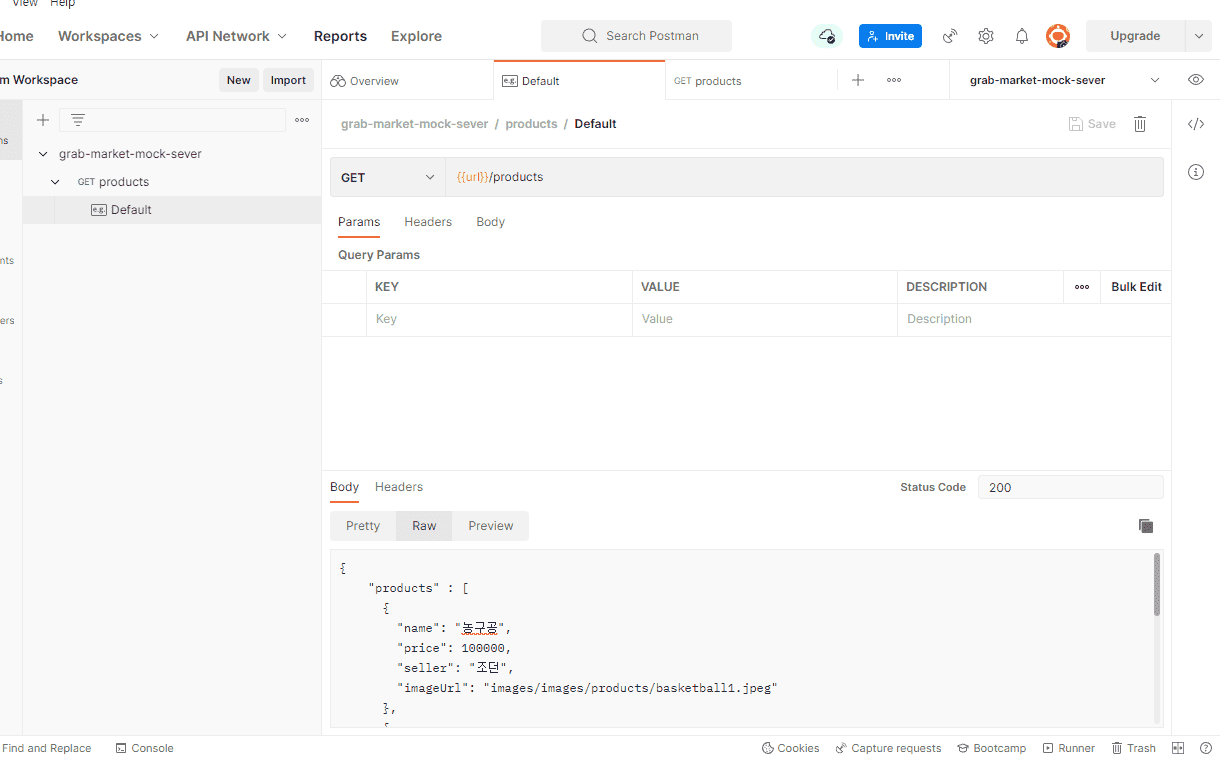Screen dimensions: 1220x759
Task: Open the GET method dropdown
Action: coord(388,177)
